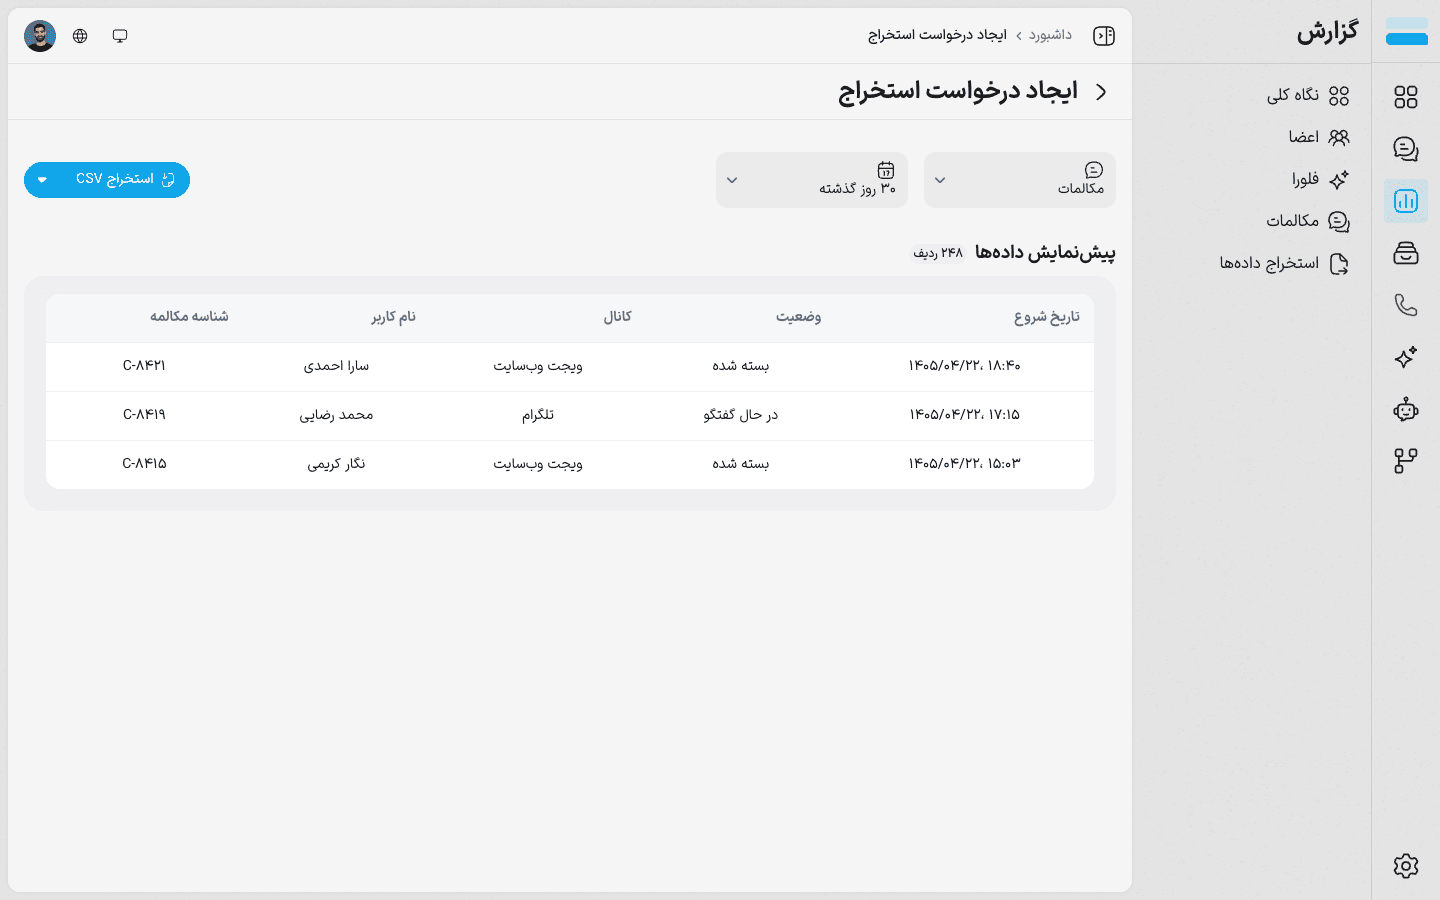
Task: Click the شناسه مکالمه column header
Action: 189,317
